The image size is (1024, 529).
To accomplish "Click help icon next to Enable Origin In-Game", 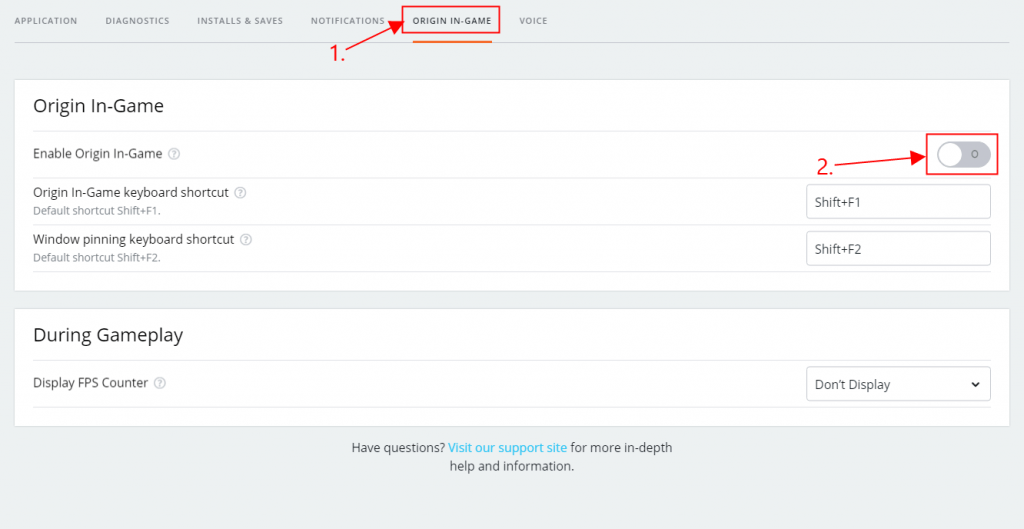I will (174, 154).
